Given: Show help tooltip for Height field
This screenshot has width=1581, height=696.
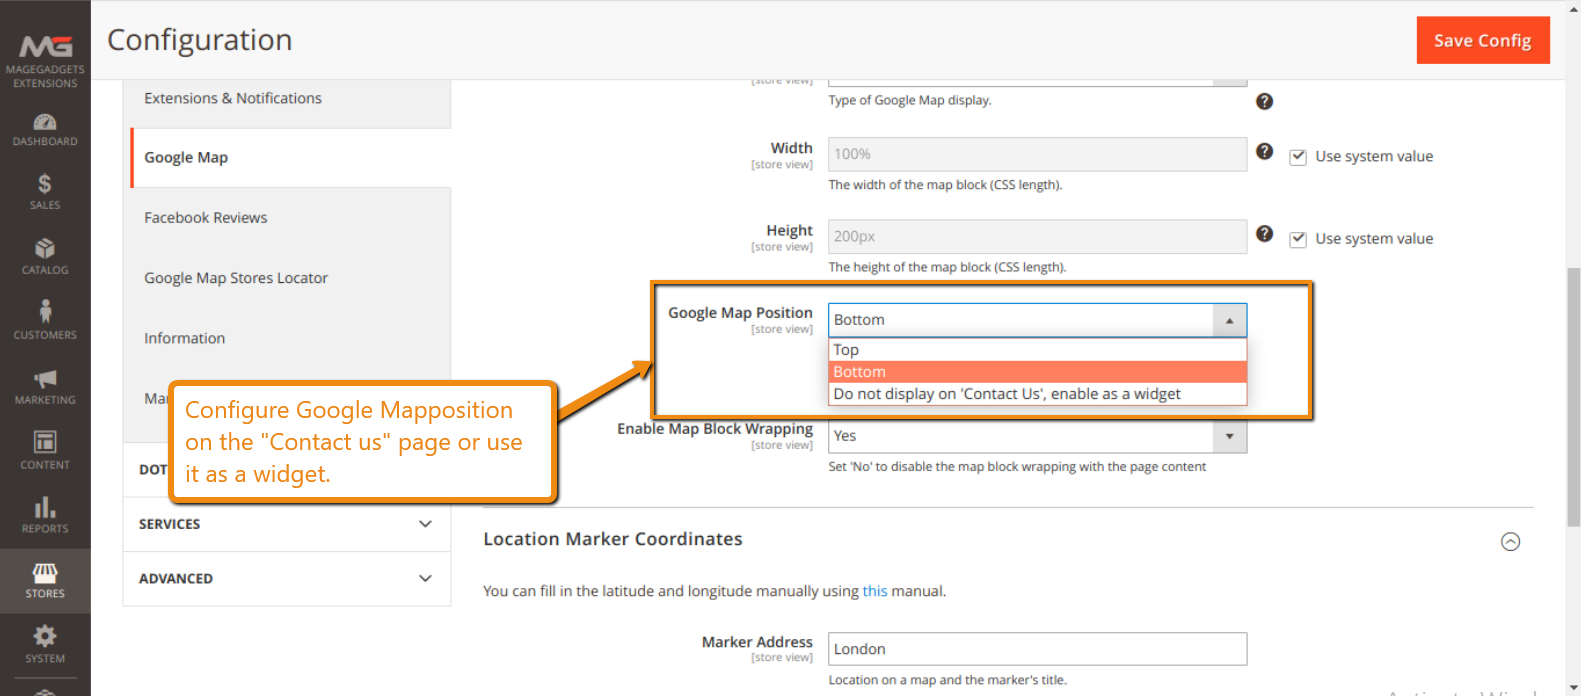Looking at the screenshot, I should pyautogui.click(x=1264, y=233).
